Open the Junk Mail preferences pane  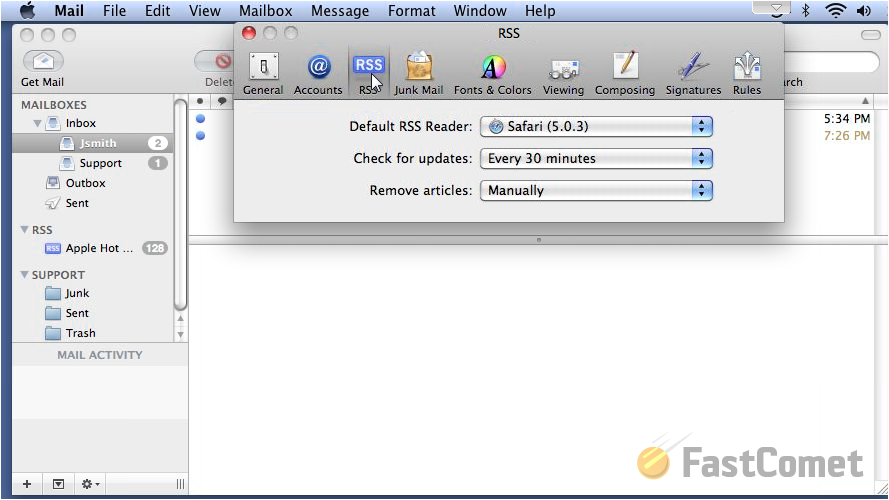point(419,74)
